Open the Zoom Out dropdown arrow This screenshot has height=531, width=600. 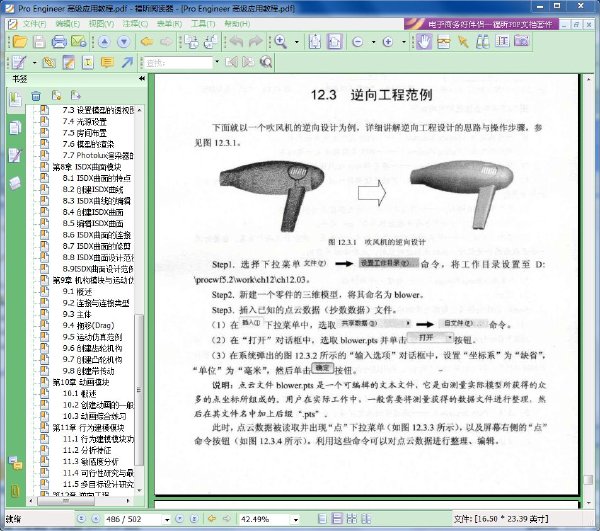pyautogui.click(x=373, y=42)
